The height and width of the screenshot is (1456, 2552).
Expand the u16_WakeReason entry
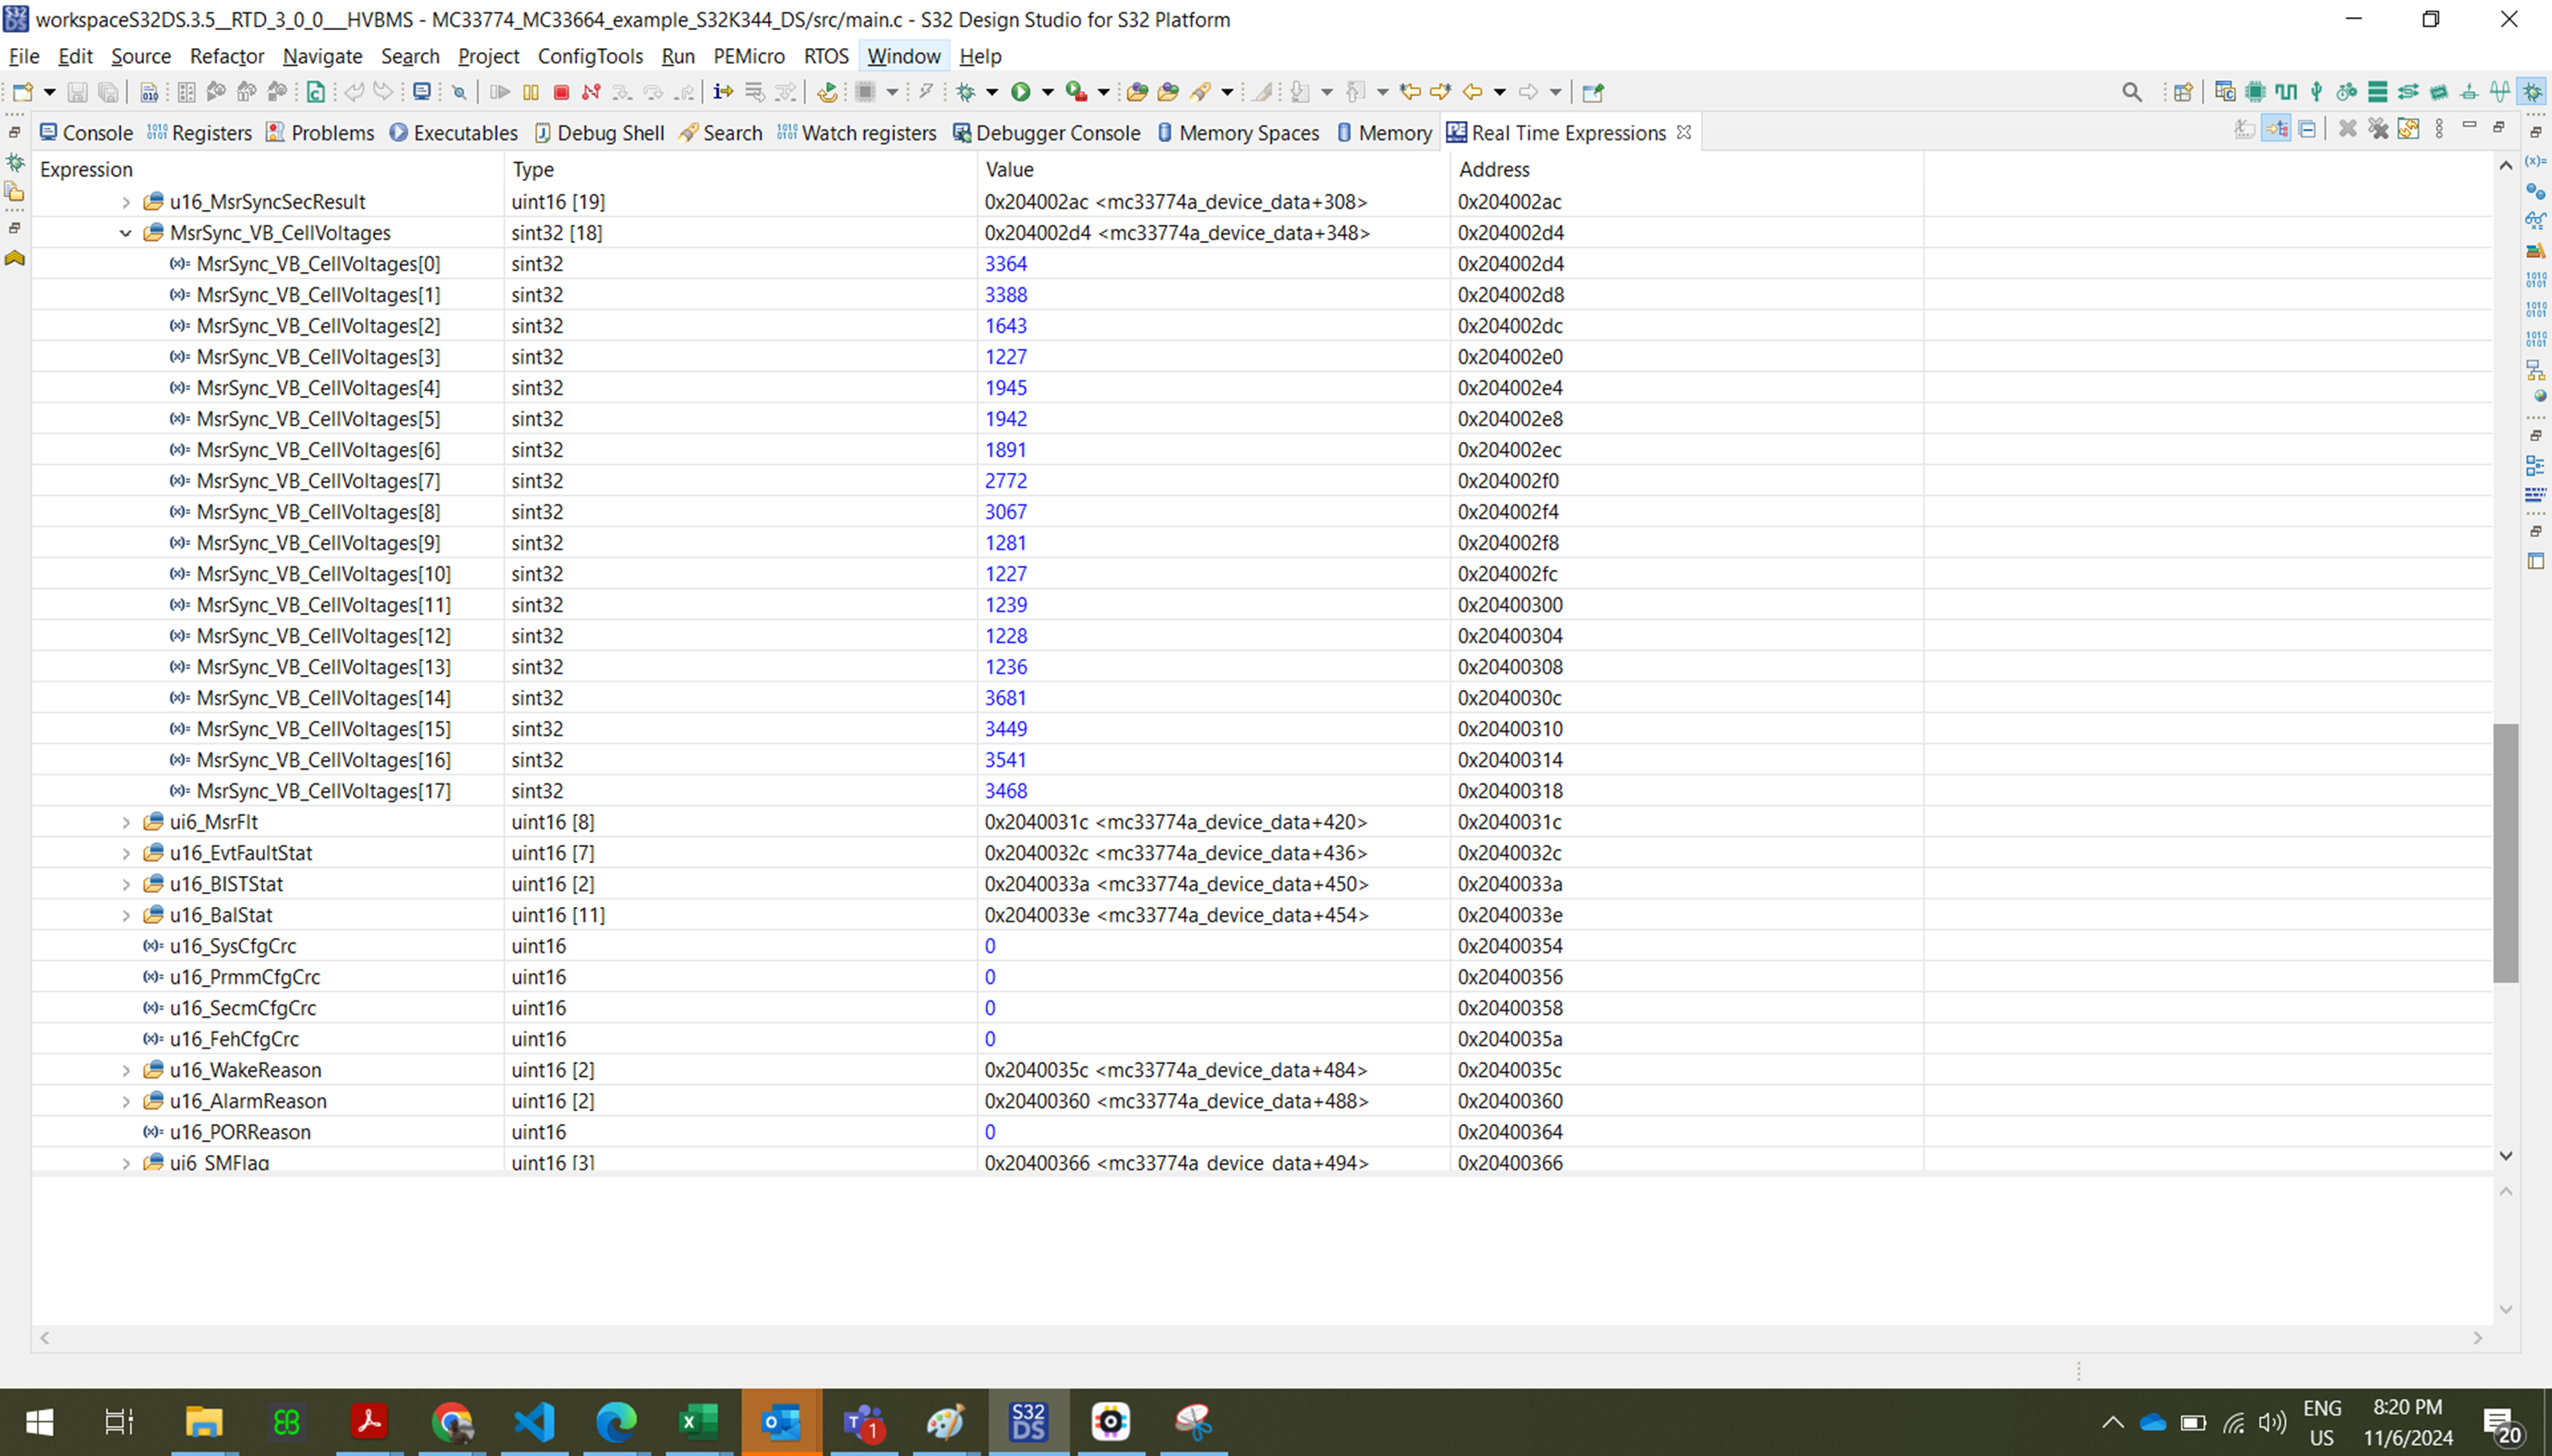(125, 1069)
